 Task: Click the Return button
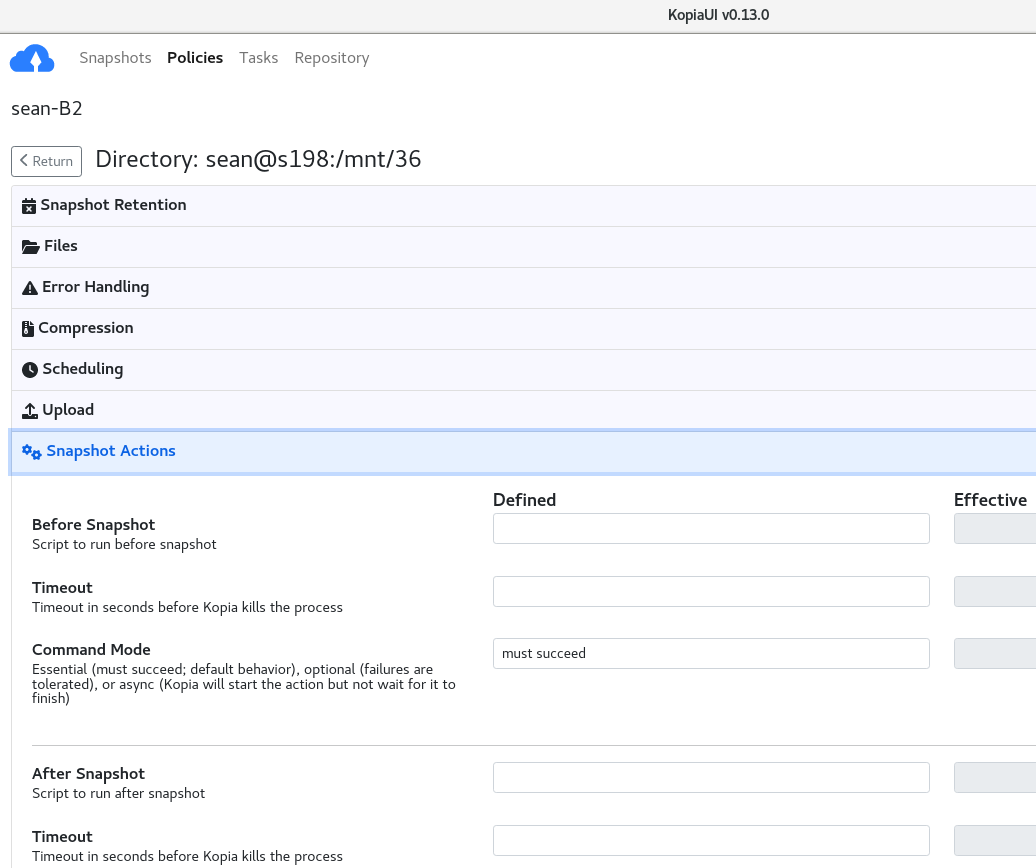(x=46, y=161)
